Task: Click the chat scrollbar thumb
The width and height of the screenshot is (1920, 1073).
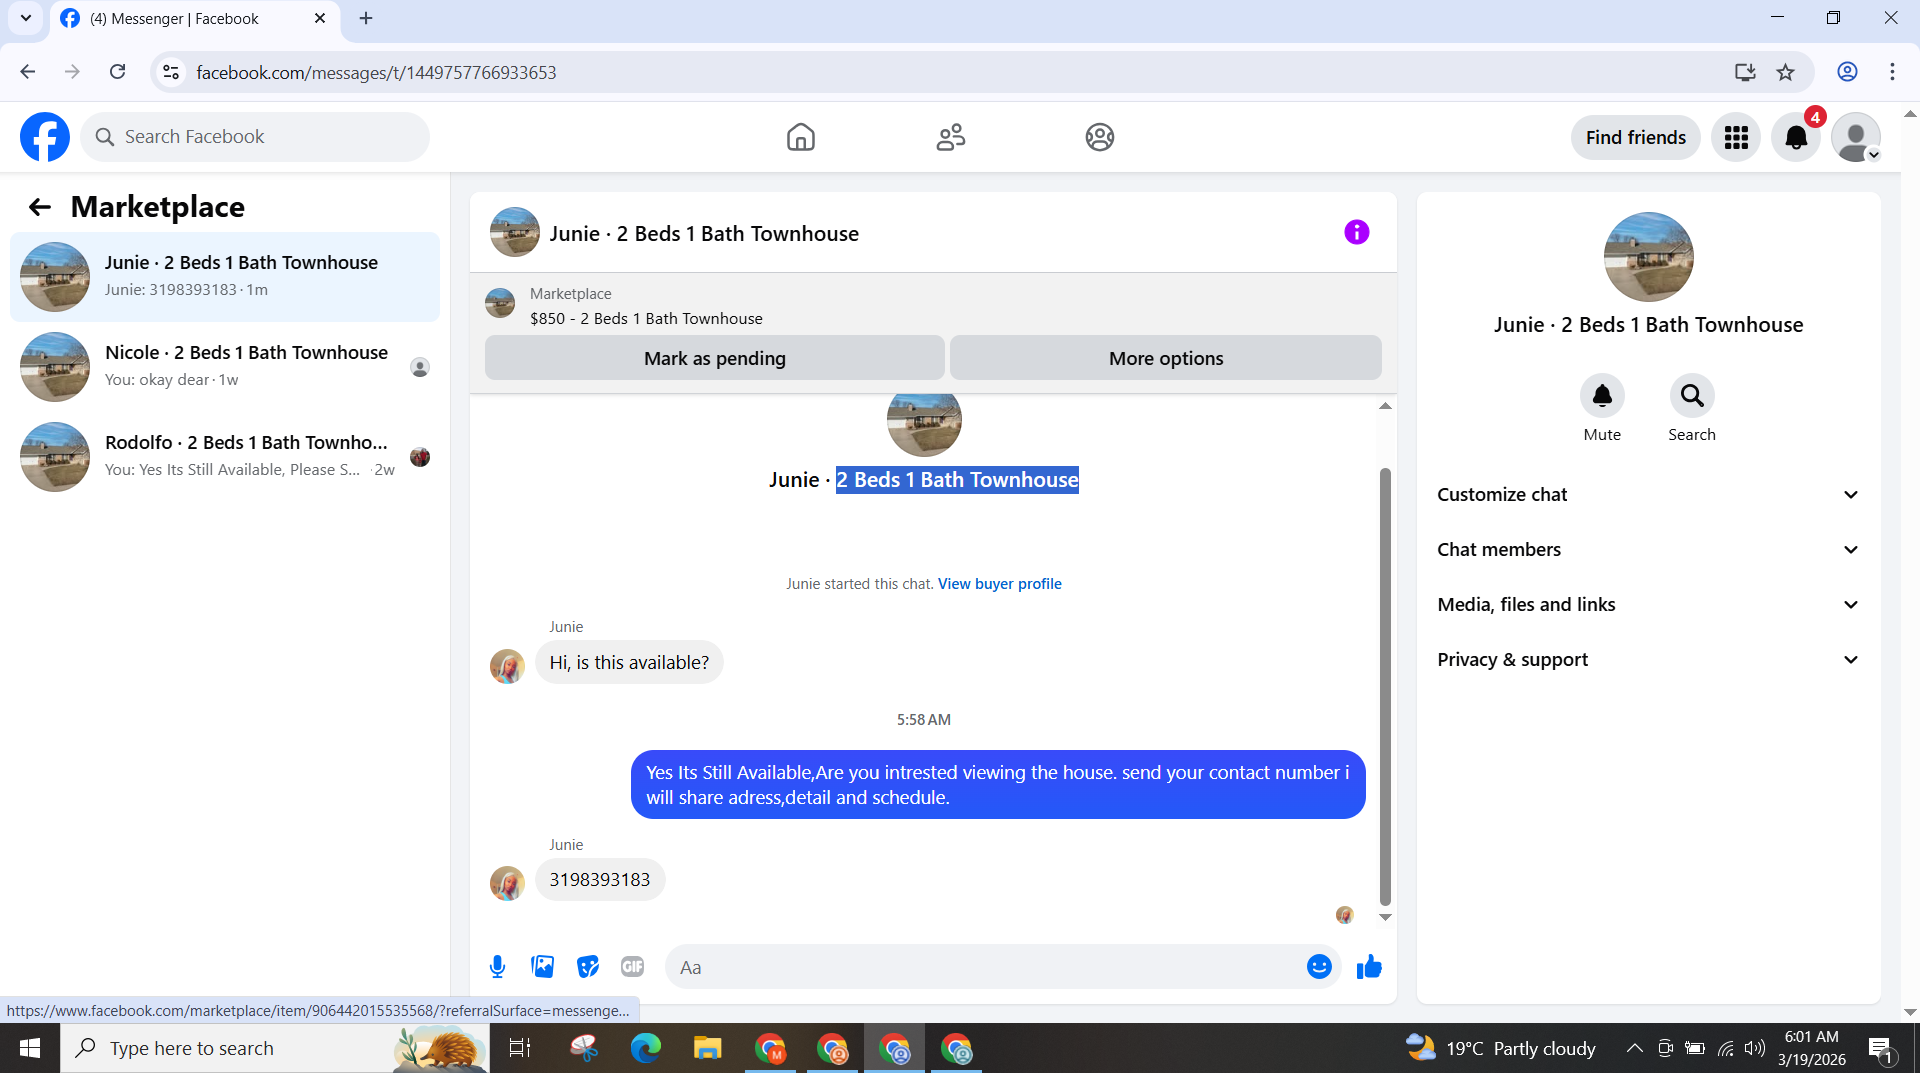Action: (x=1385, y=687)
